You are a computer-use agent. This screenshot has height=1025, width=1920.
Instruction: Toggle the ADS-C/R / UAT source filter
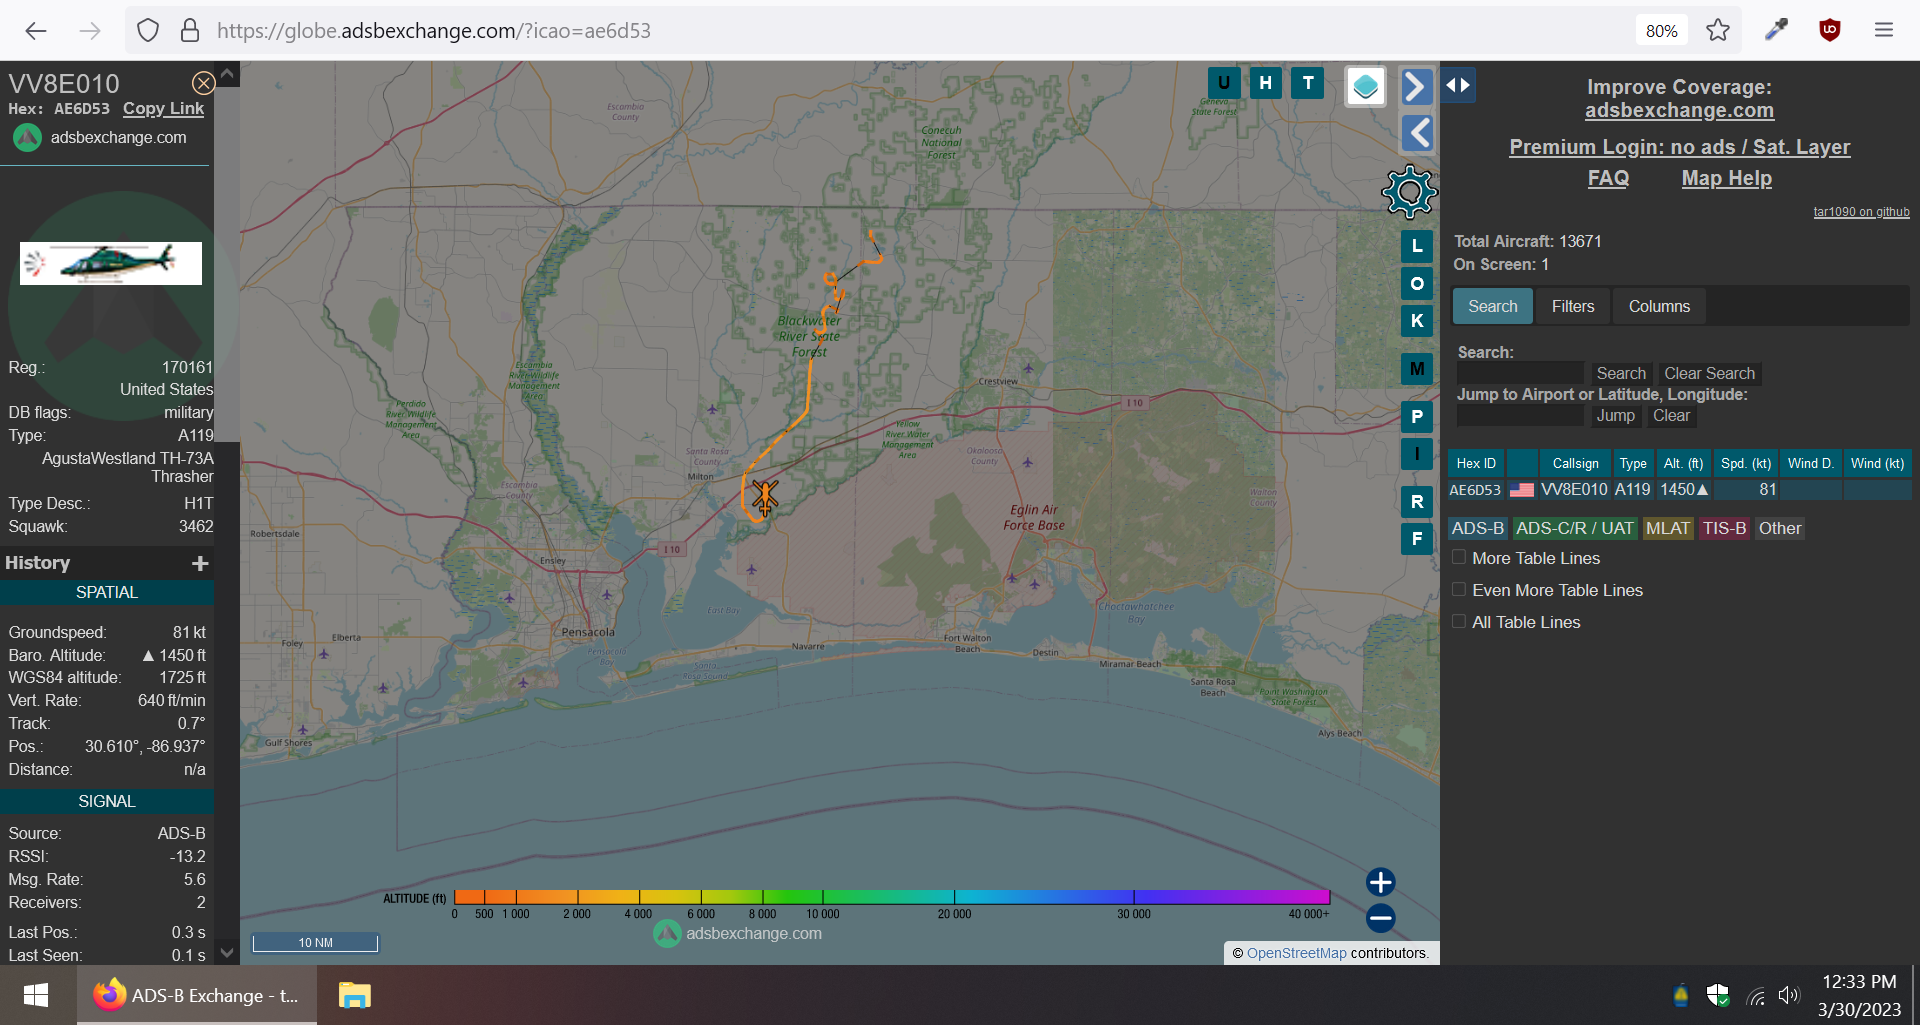[1575, 529]
